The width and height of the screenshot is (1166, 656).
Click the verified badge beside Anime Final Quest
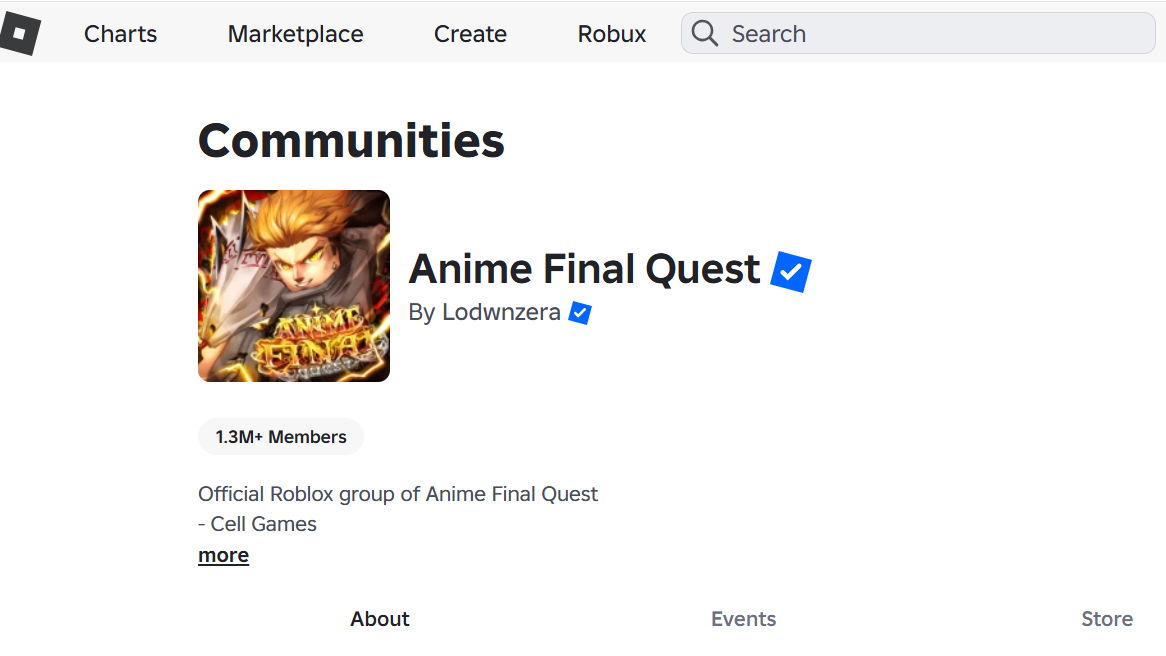coord(791,271)
